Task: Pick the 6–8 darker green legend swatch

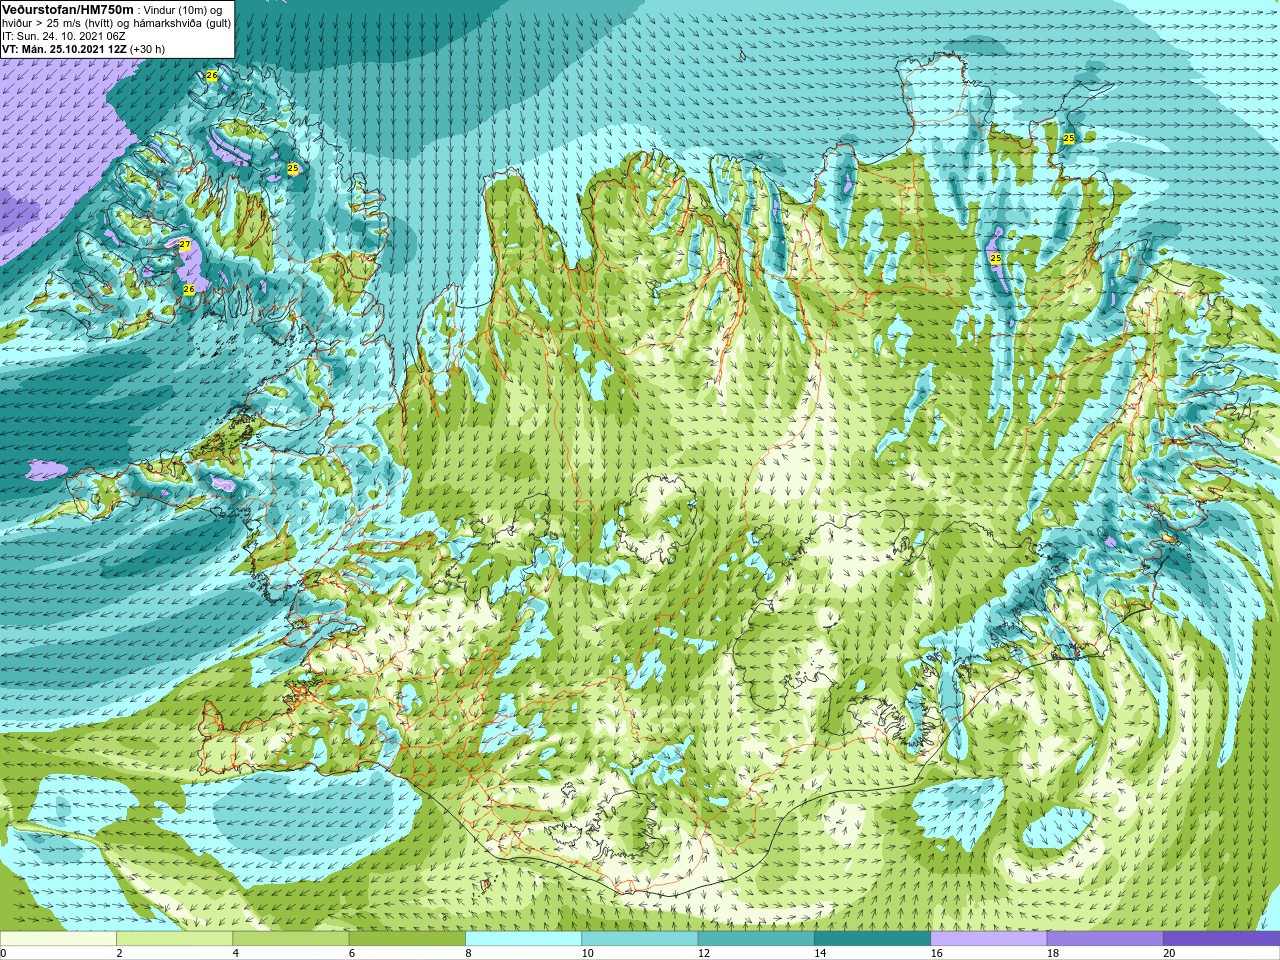Action: [x=407, y=939]
